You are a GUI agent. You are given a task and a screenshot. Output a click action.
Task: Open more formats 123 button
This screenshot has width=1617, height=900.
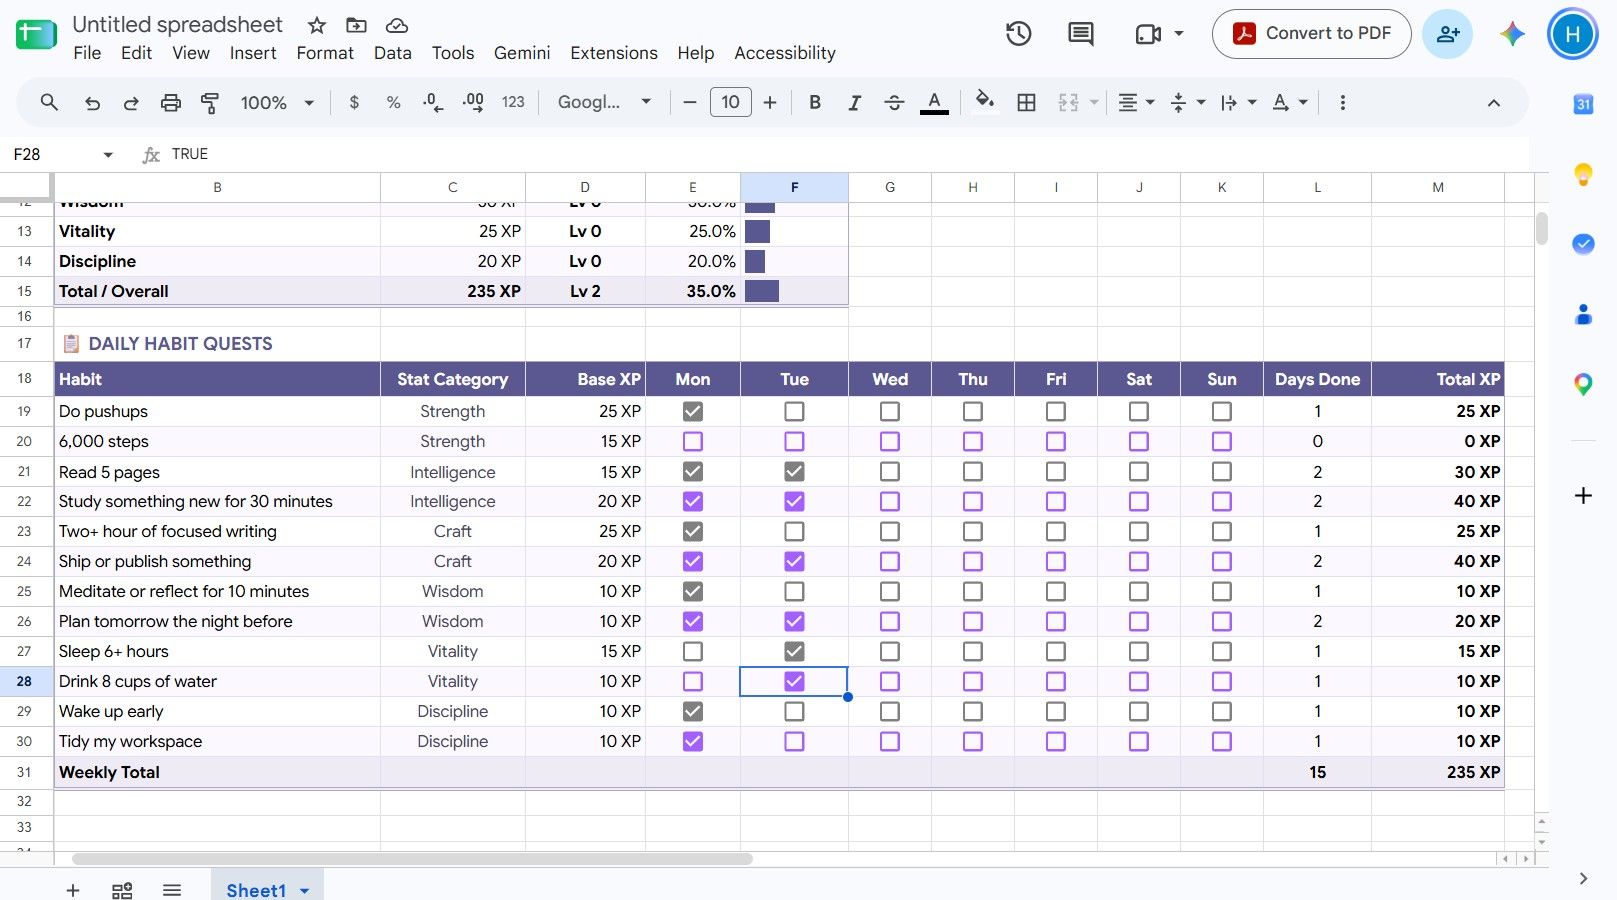click(513, 102)
